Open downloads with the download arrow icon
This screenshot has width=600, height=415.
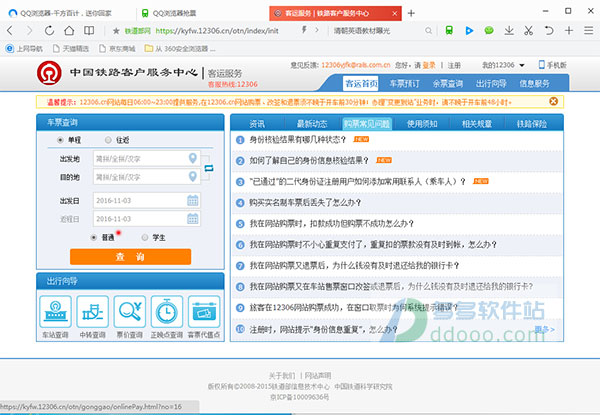[509, 31]
